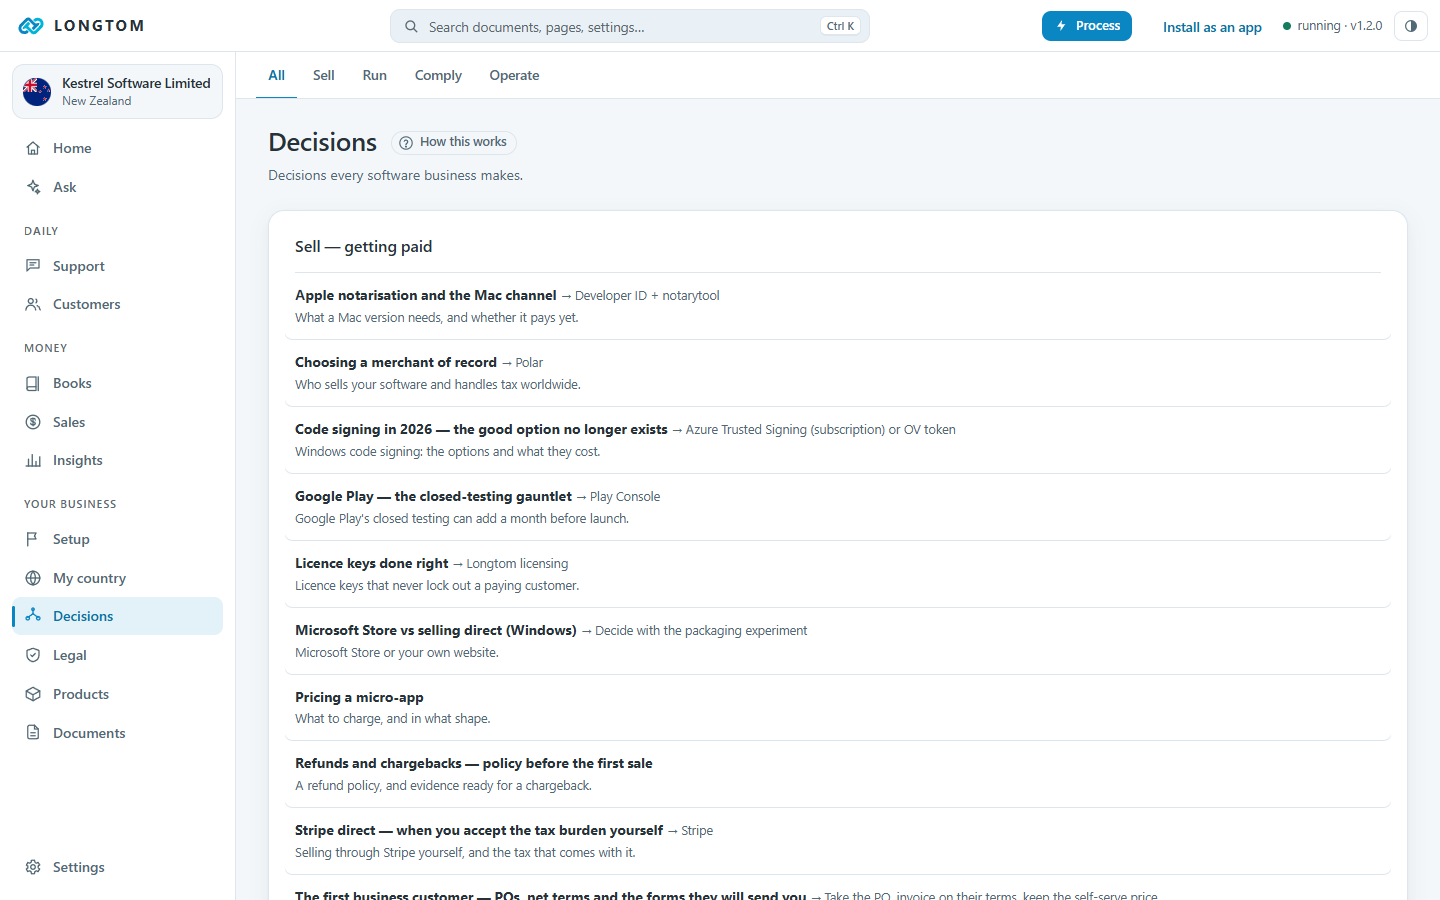Click the running v1.2.0 status indicator
This screenshot has height=900, width=1440.
1332,26
